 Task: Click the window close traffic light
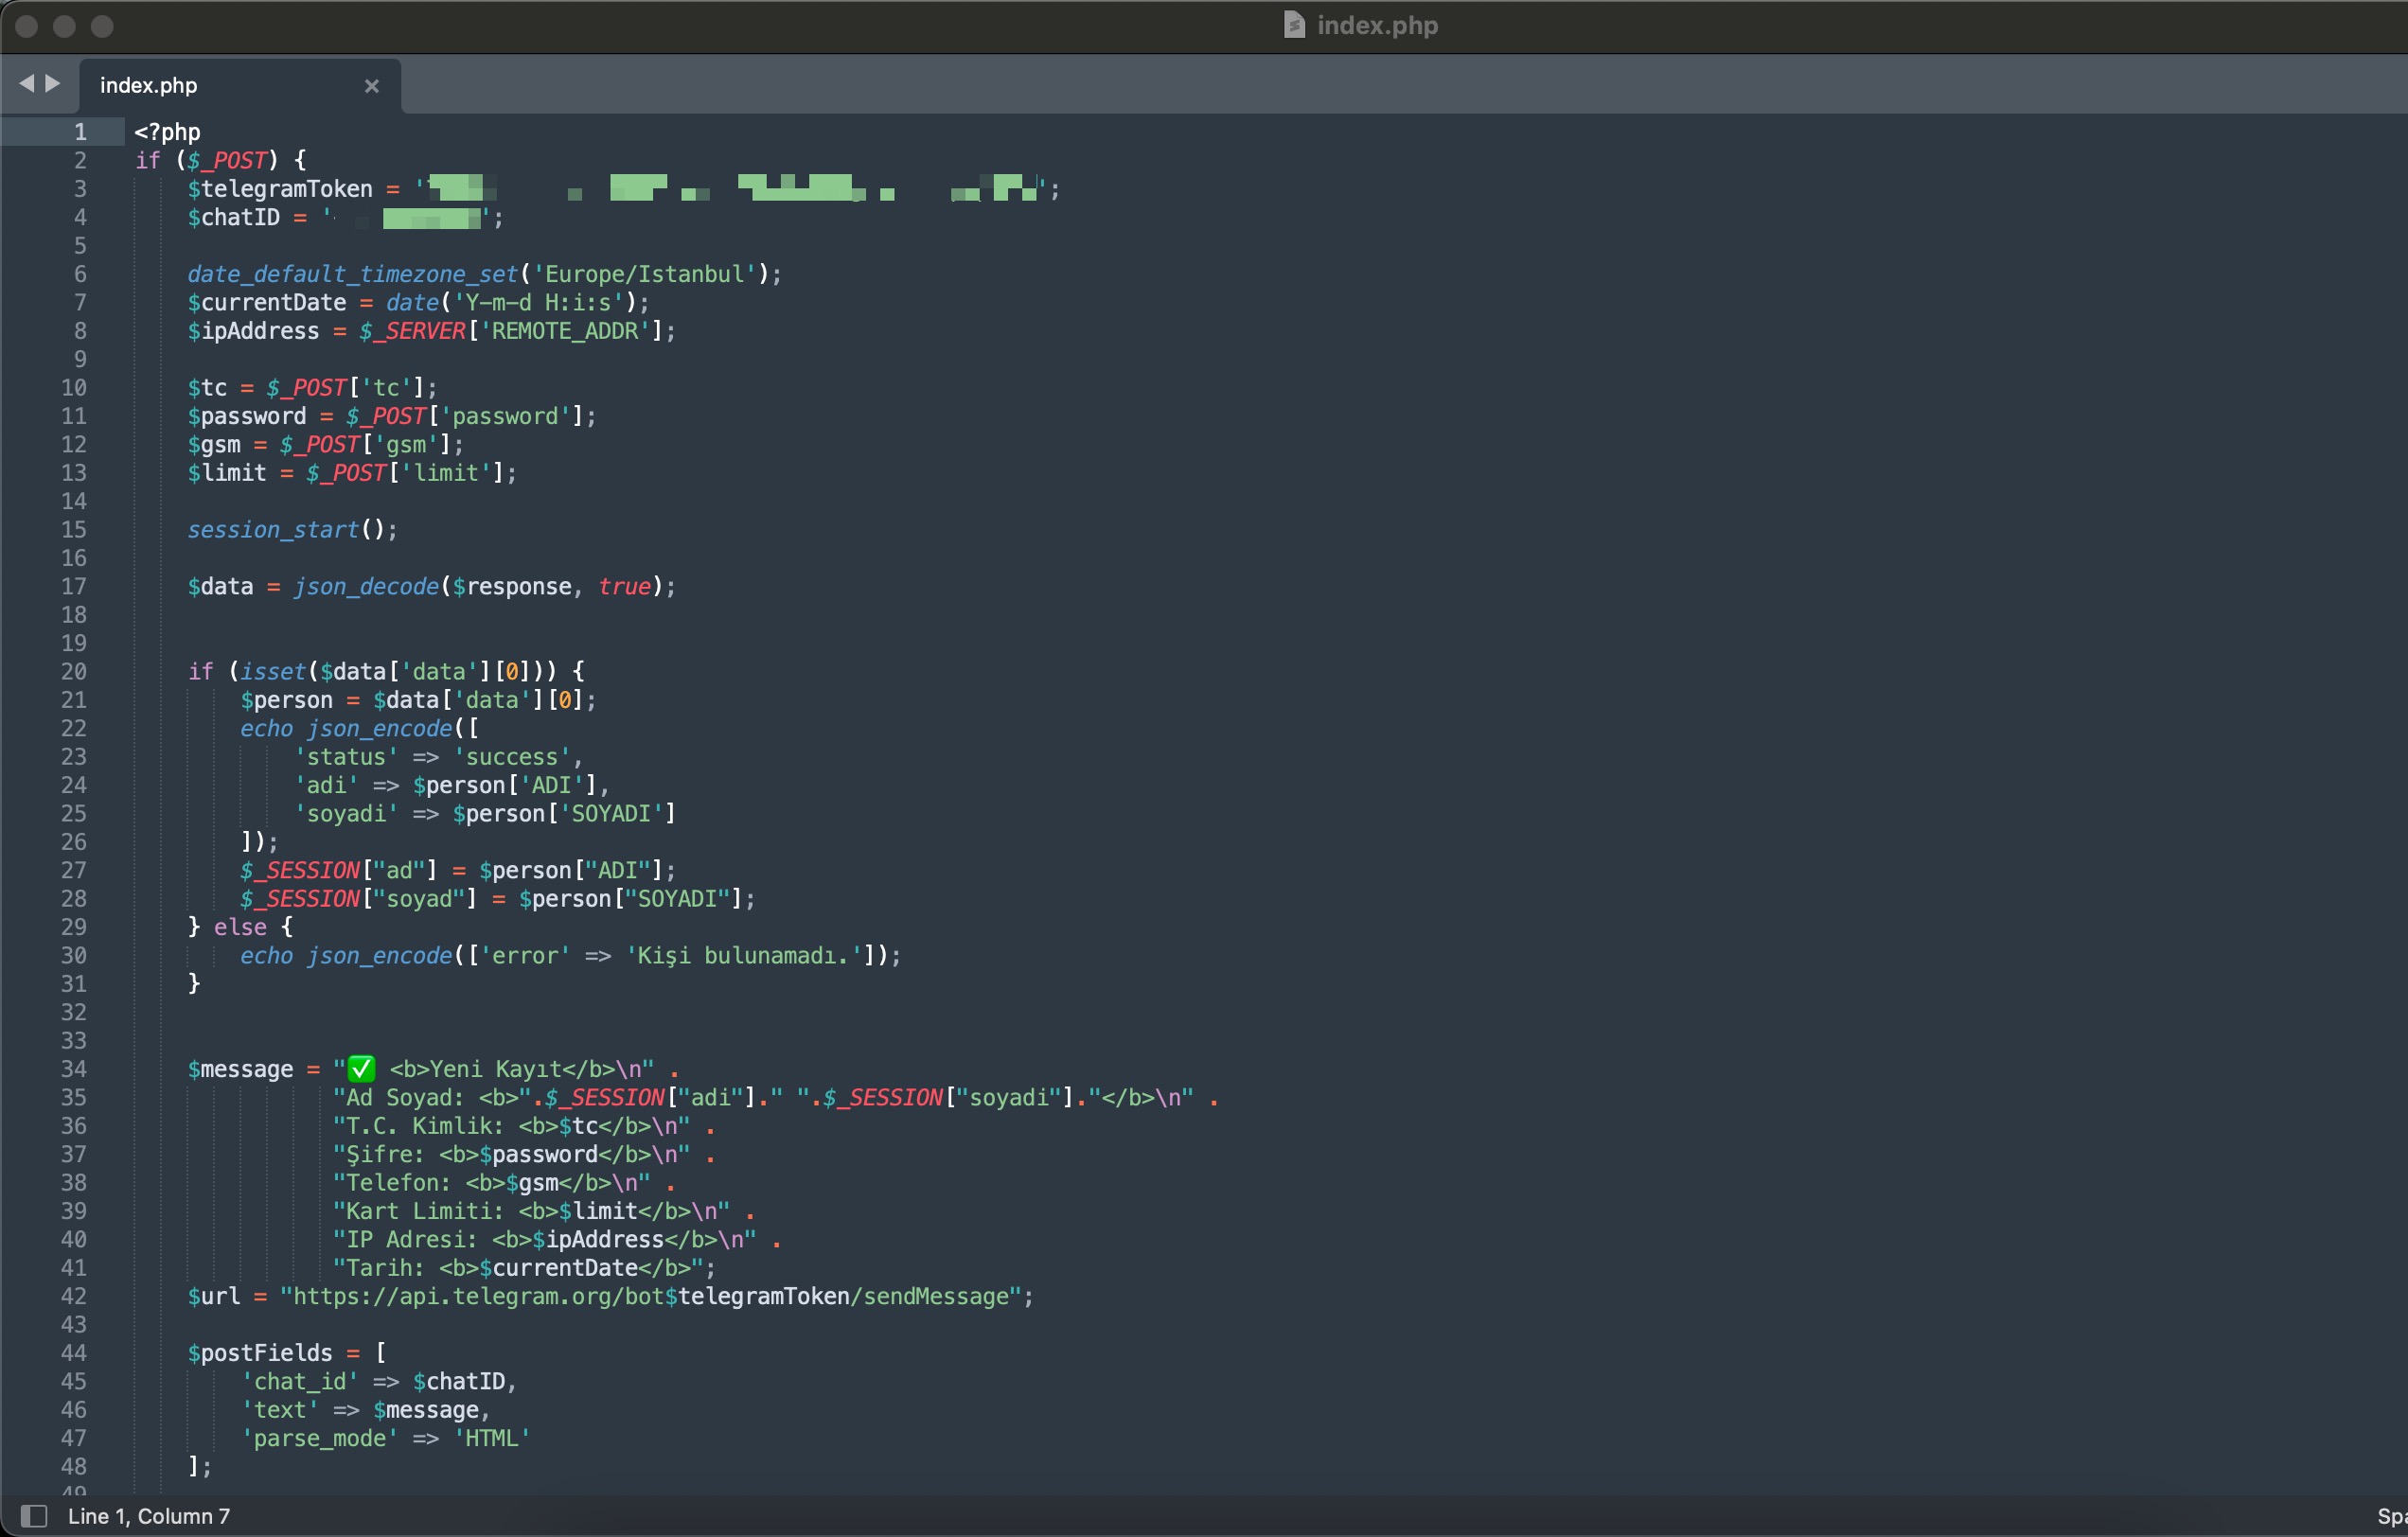tap(27, 26)
